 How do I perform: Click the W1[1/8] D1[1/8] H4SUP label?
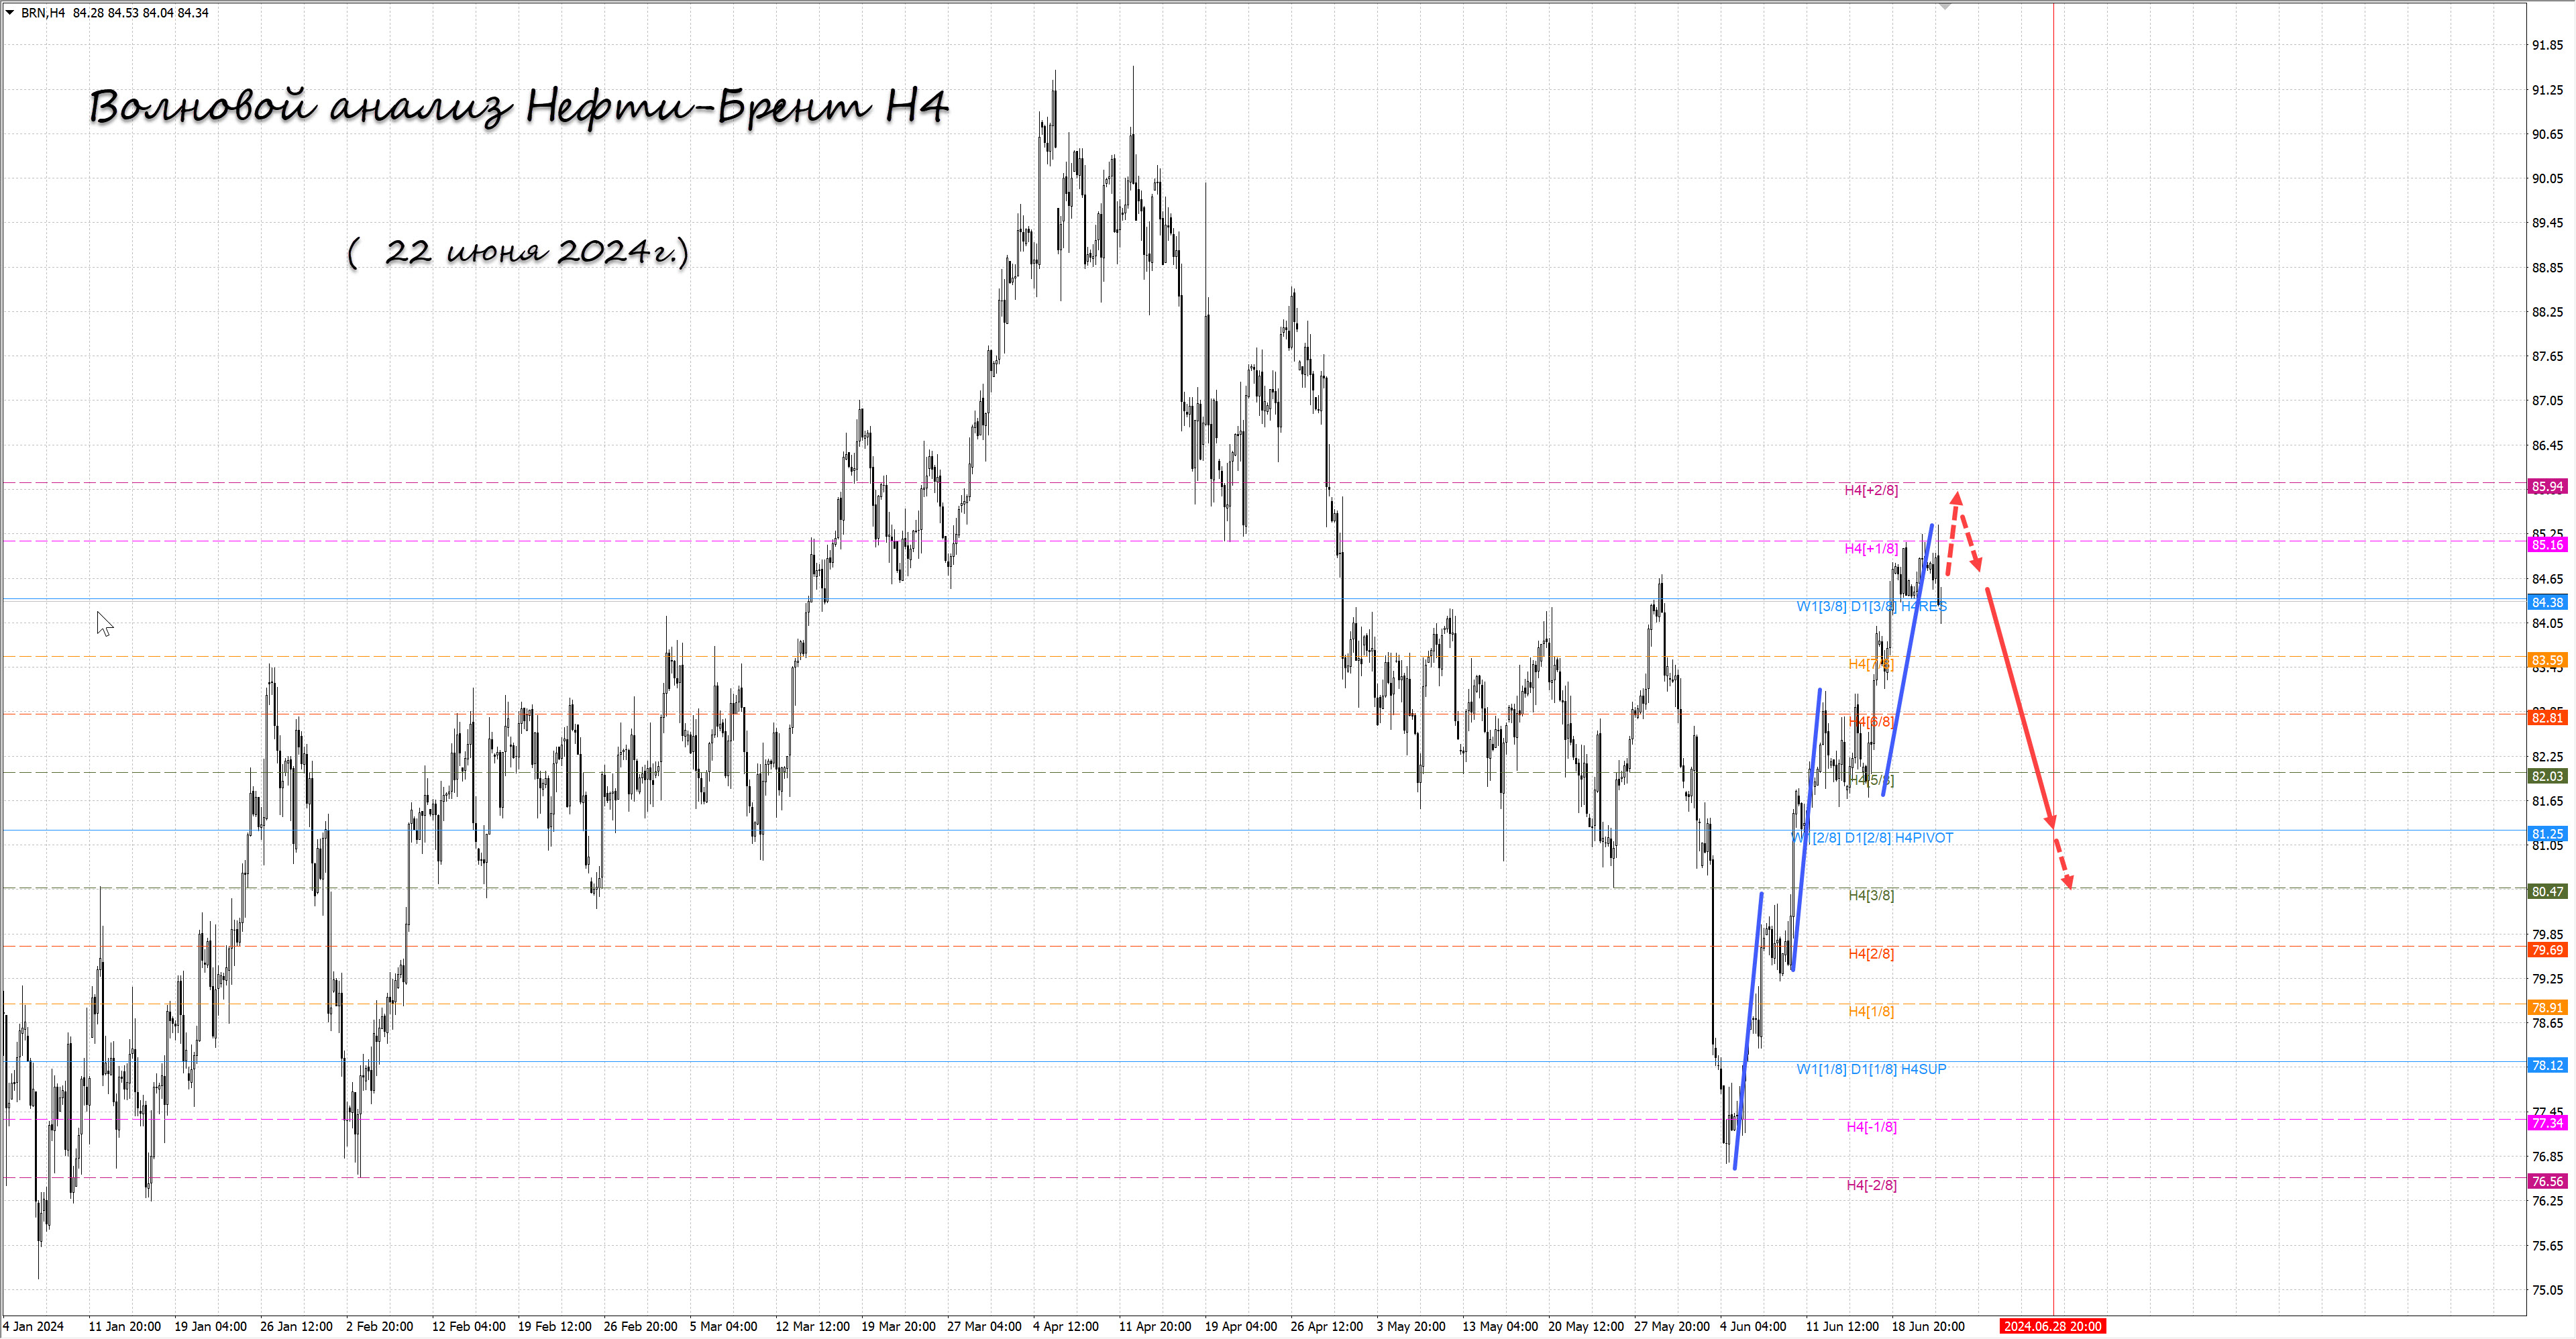coord(1871,1069)
